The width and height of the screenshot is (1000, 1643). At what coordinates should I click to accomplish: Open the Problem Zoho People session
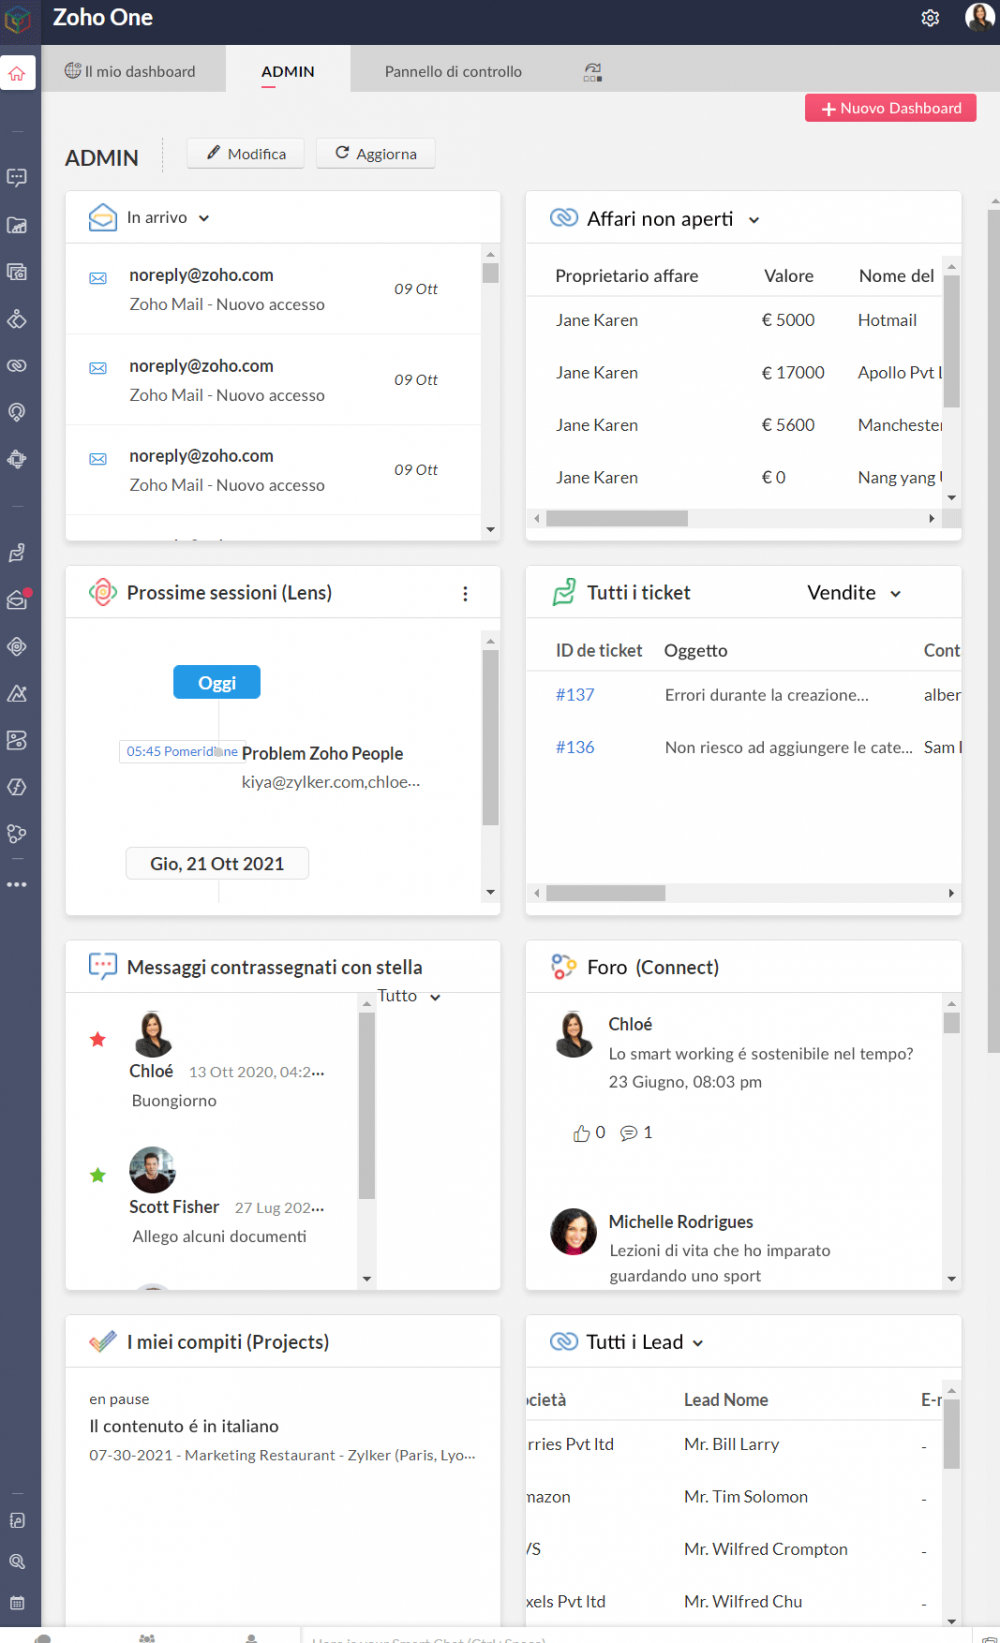[x=322, y=753]
